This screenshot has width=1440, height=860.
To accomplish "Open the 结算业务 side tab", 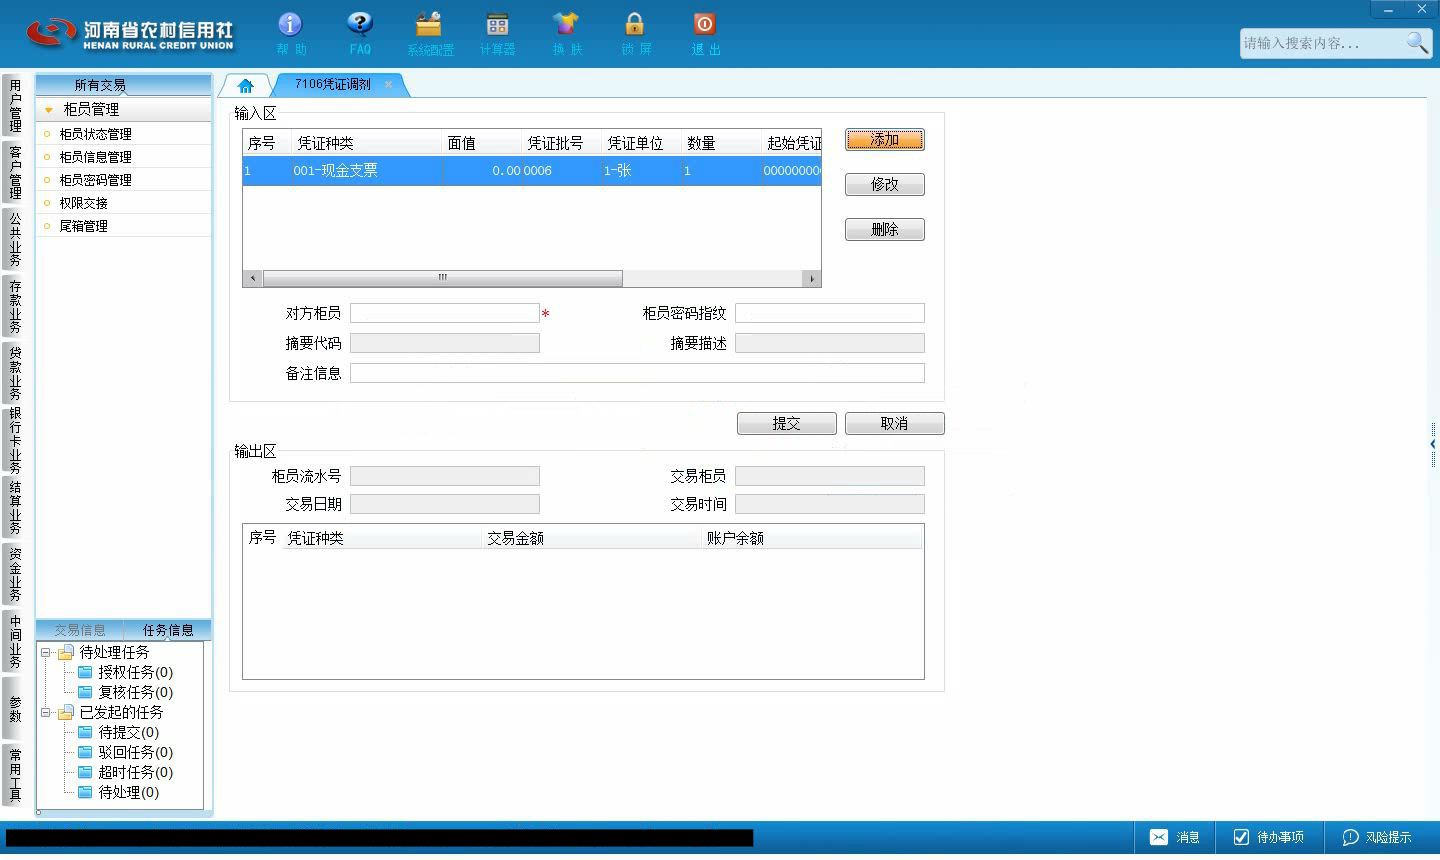I will (14, 508).
